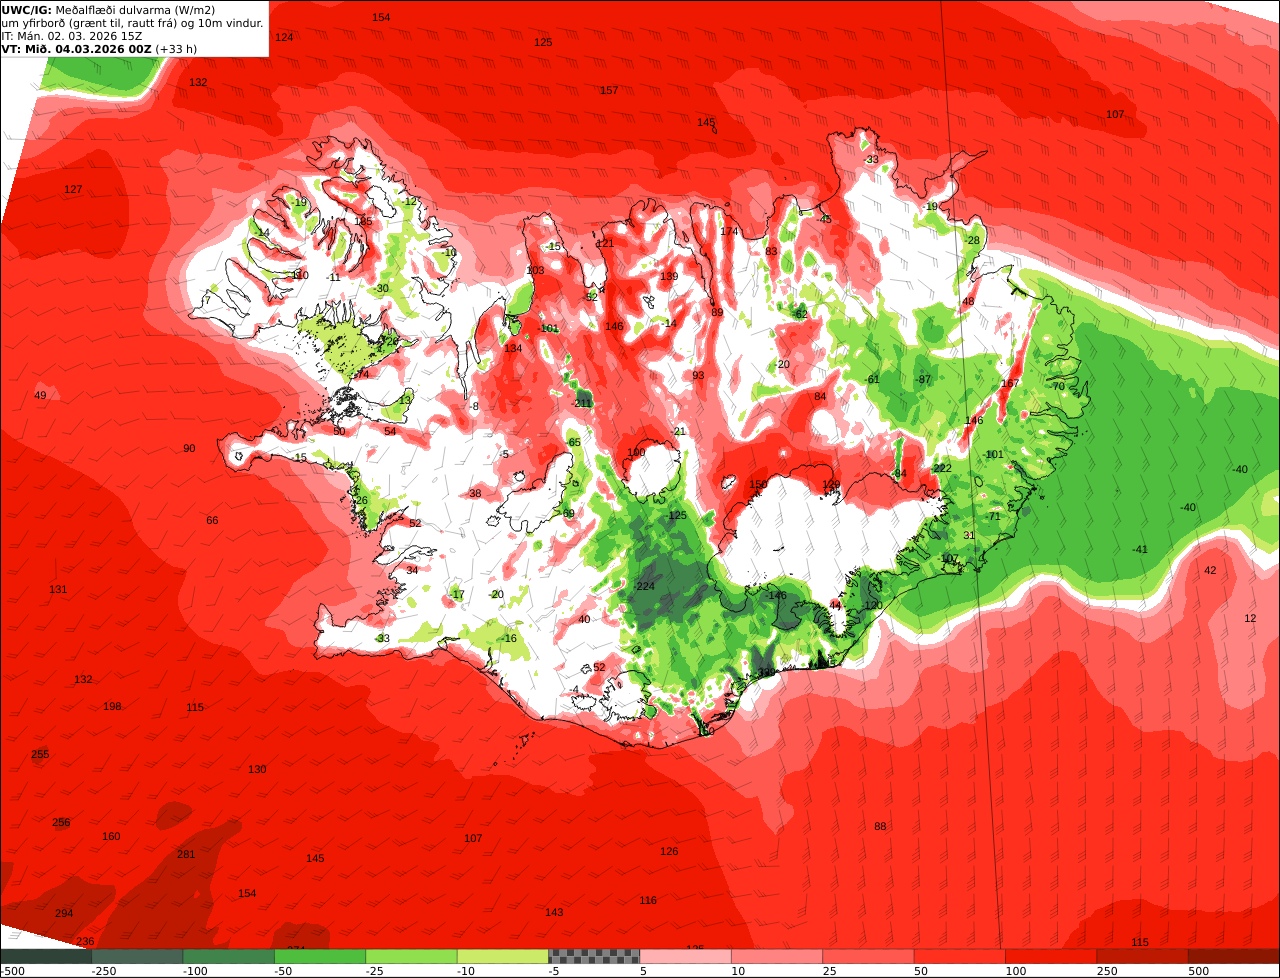Click the map value 93

point(698,375)
